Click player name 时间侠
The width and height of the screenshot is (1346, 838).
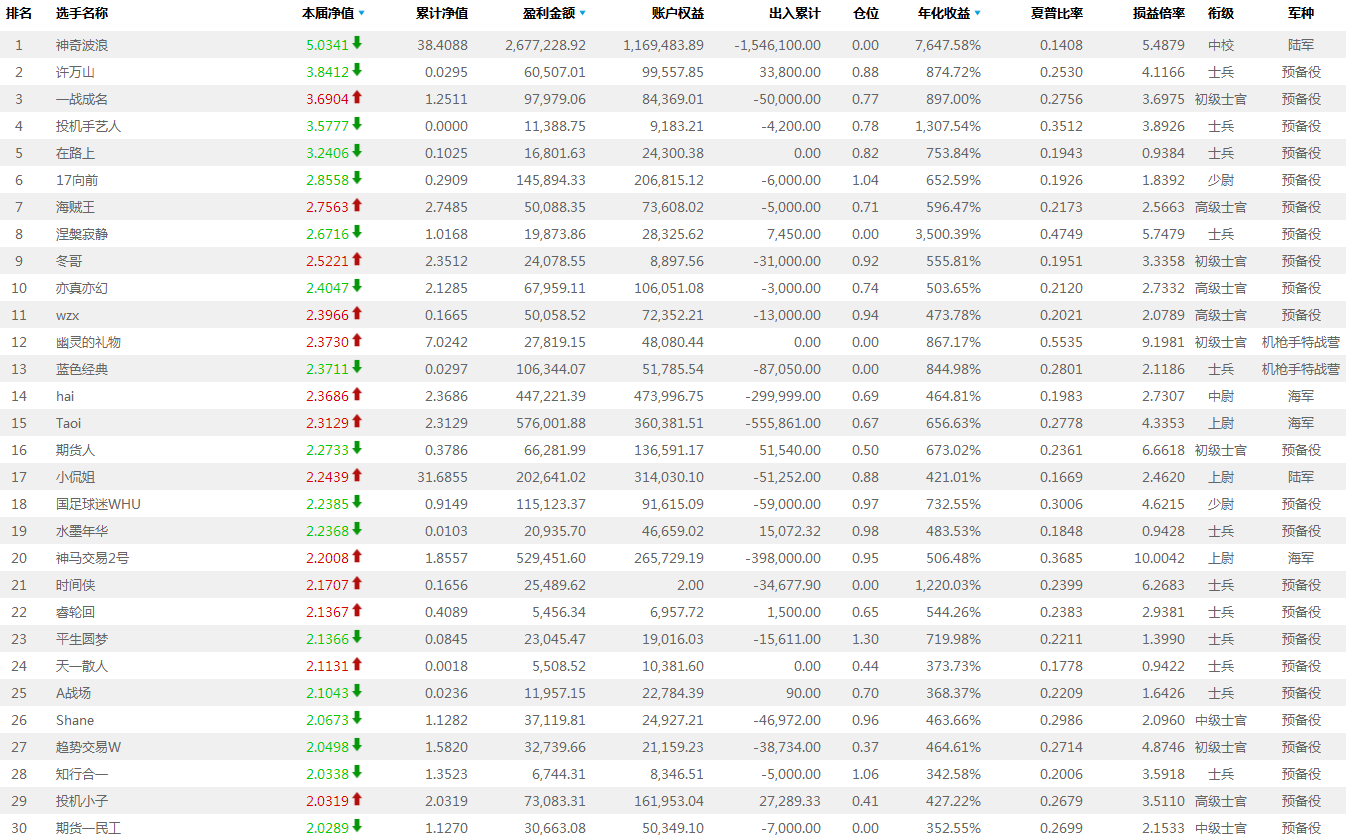(75, 585)
